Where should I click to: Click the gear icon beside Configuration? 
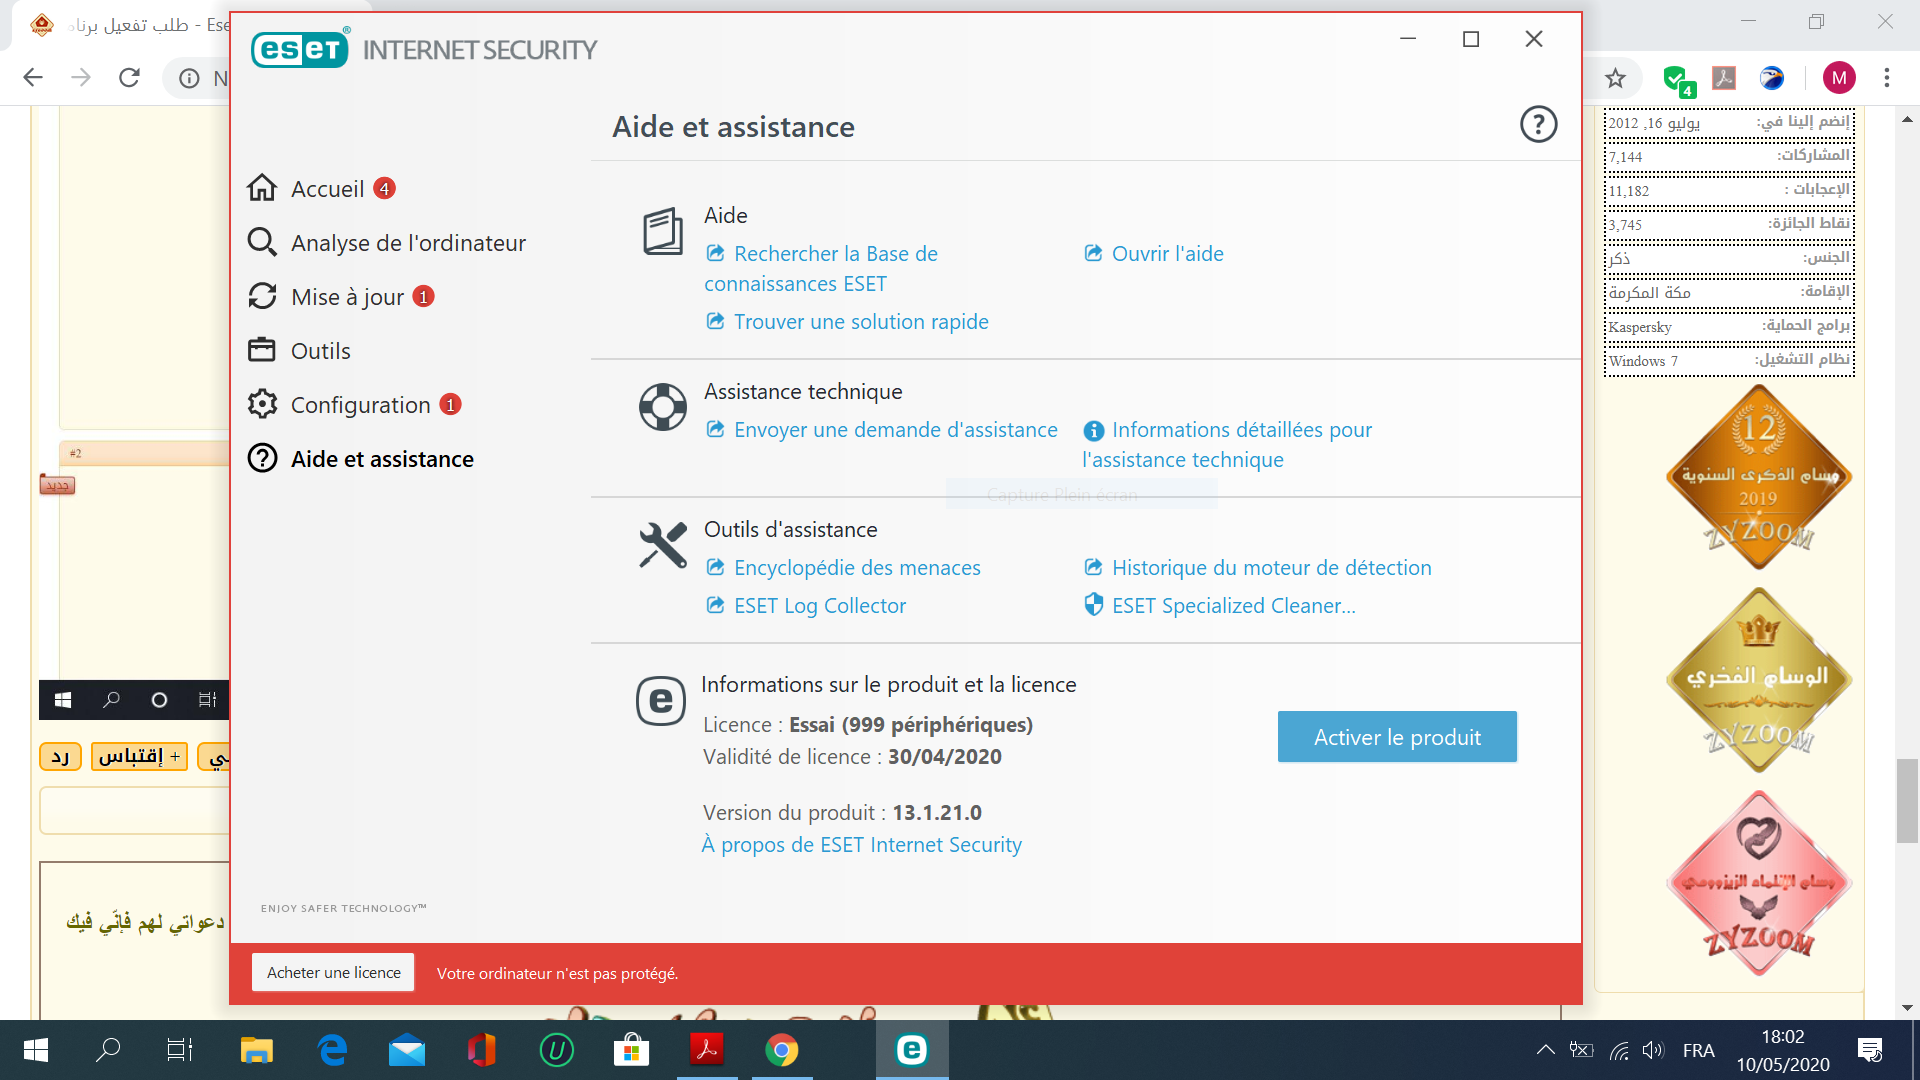click(x=262, y=404)
